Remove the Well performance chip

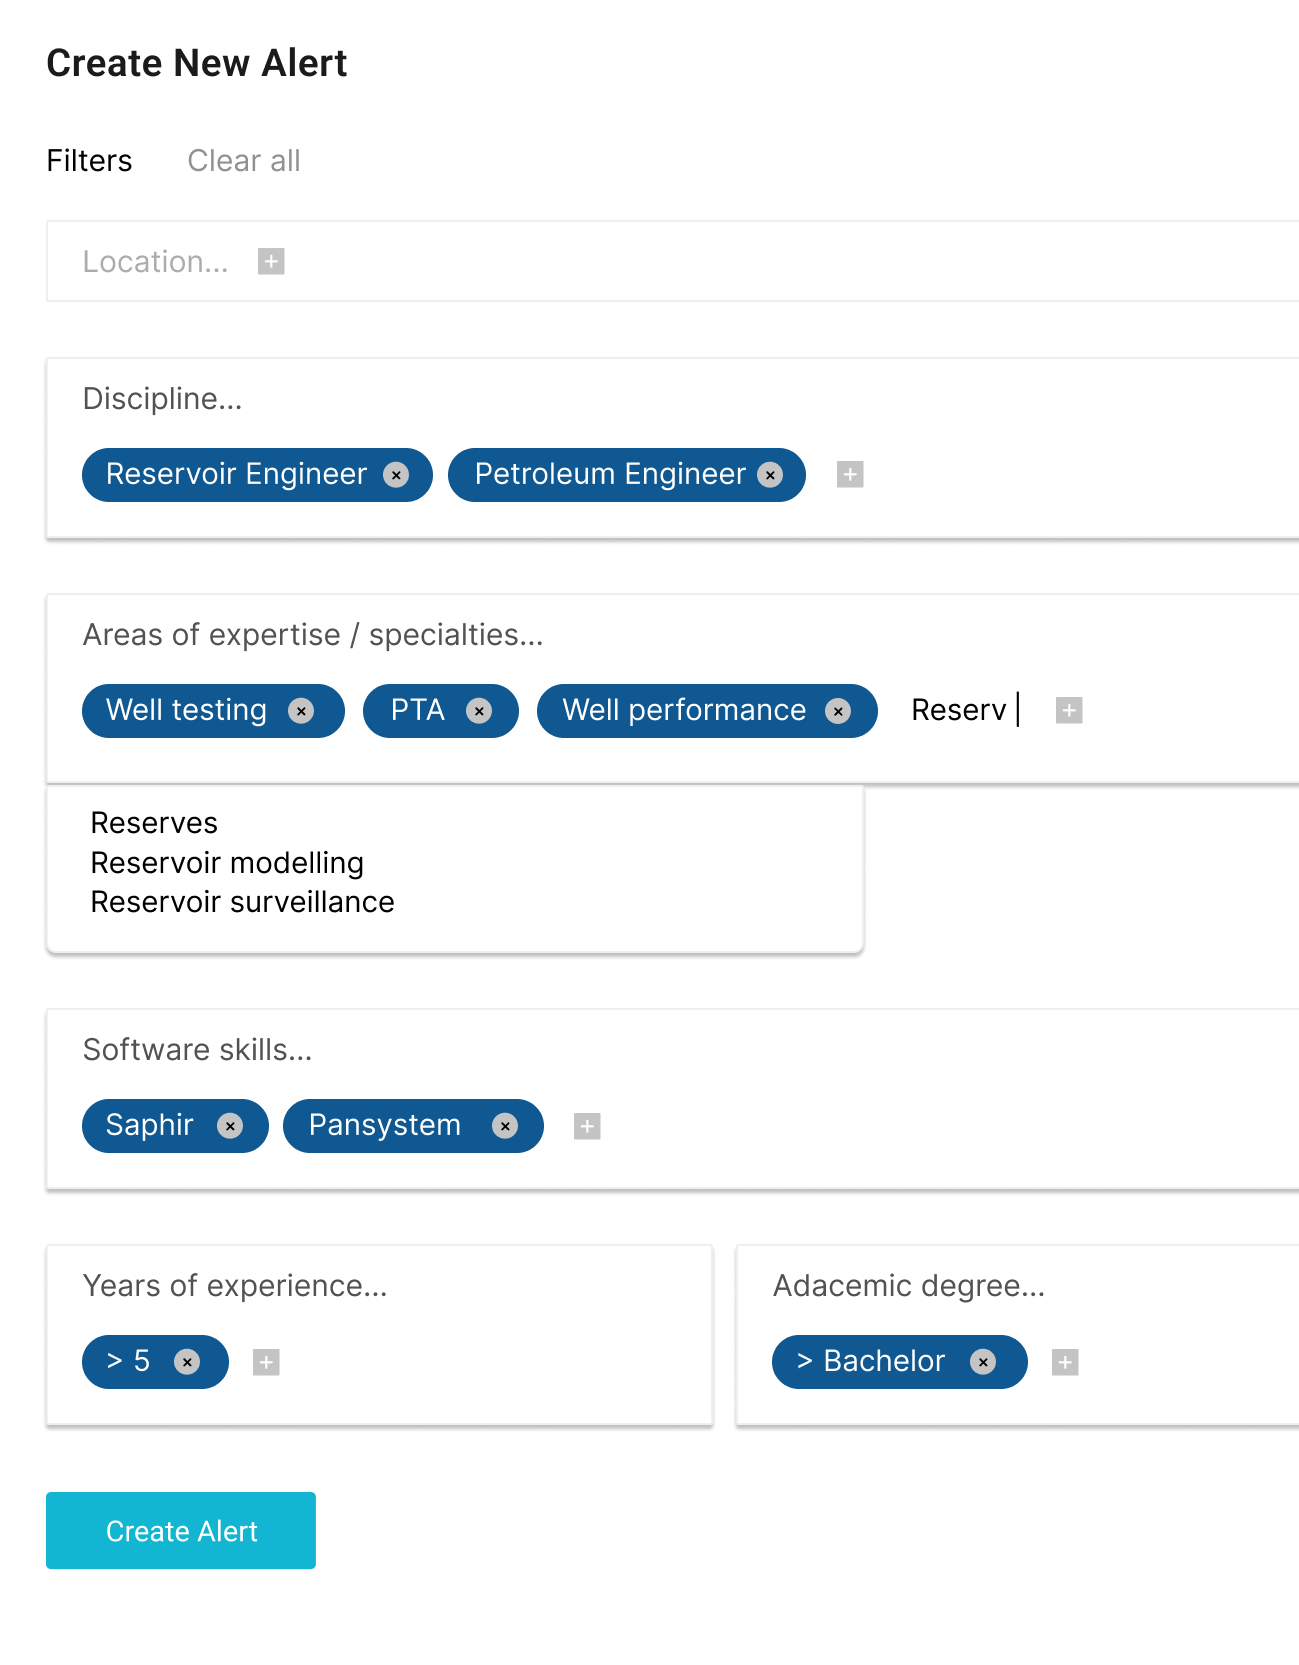[x=838, y=711]
